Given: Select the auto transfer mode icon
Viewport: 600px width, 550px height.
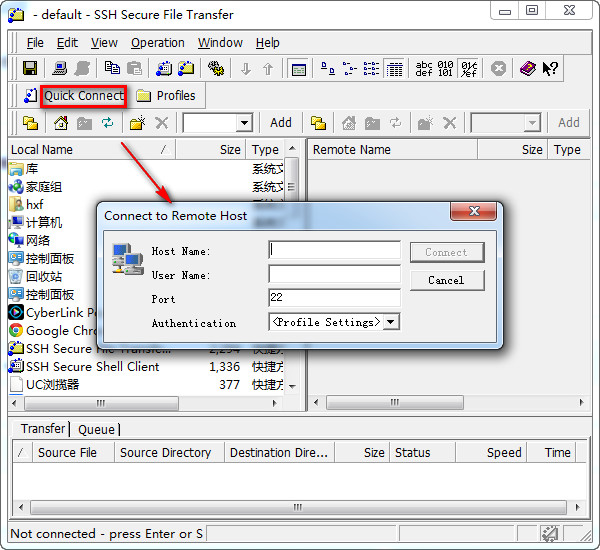Looking at the screenshot, I should coord(469,69).
